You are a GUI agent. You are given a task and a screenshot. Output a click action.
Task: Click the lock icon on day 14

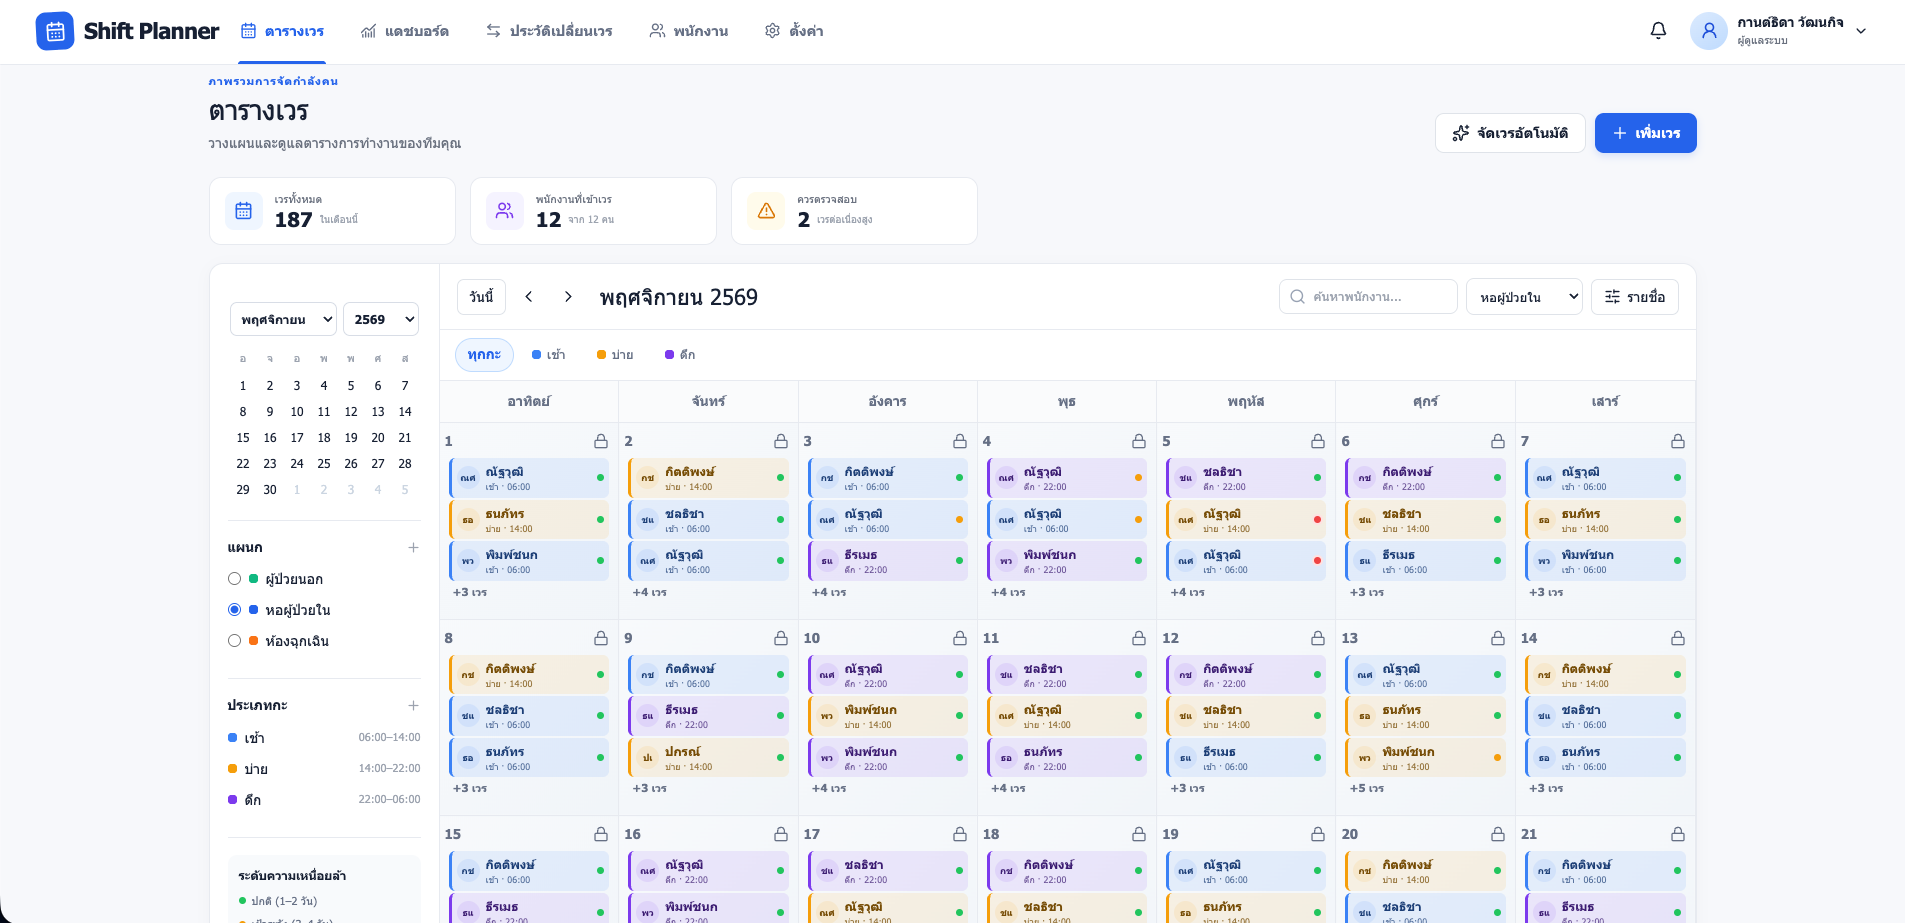(x=1678, y=638)
